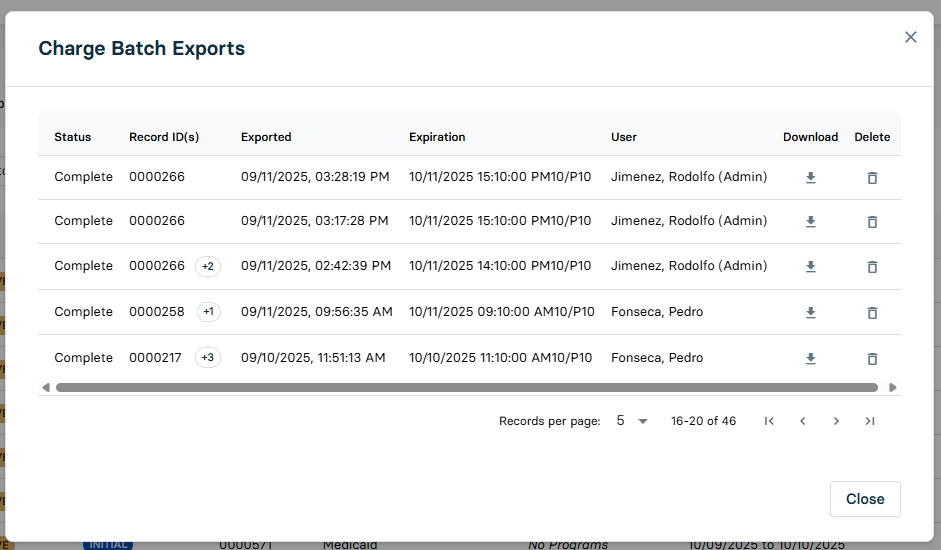Delete the 11:51:13 AM export
The width and height of the screenshot is (941, 550).
point(872,358)
